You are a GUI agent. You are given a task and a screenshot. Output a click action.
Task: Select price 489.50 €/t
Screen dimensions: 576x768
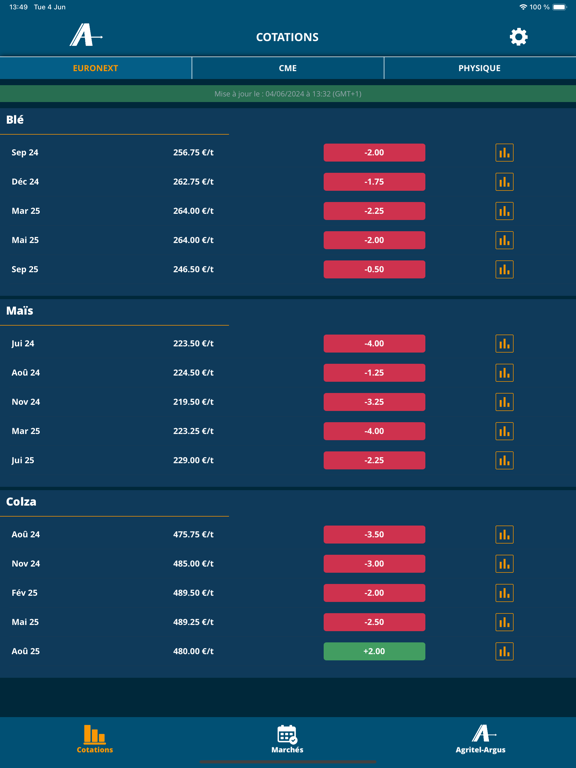point(193,593)
